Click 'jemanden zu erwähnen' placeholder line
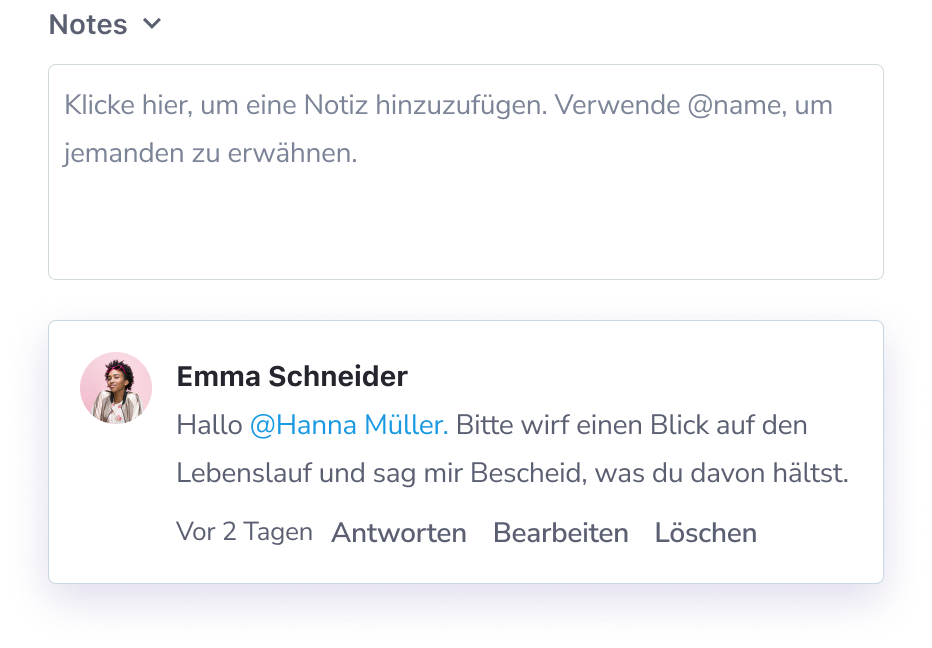The height and width of the screenshot is (648, 932). click(210, 154)
